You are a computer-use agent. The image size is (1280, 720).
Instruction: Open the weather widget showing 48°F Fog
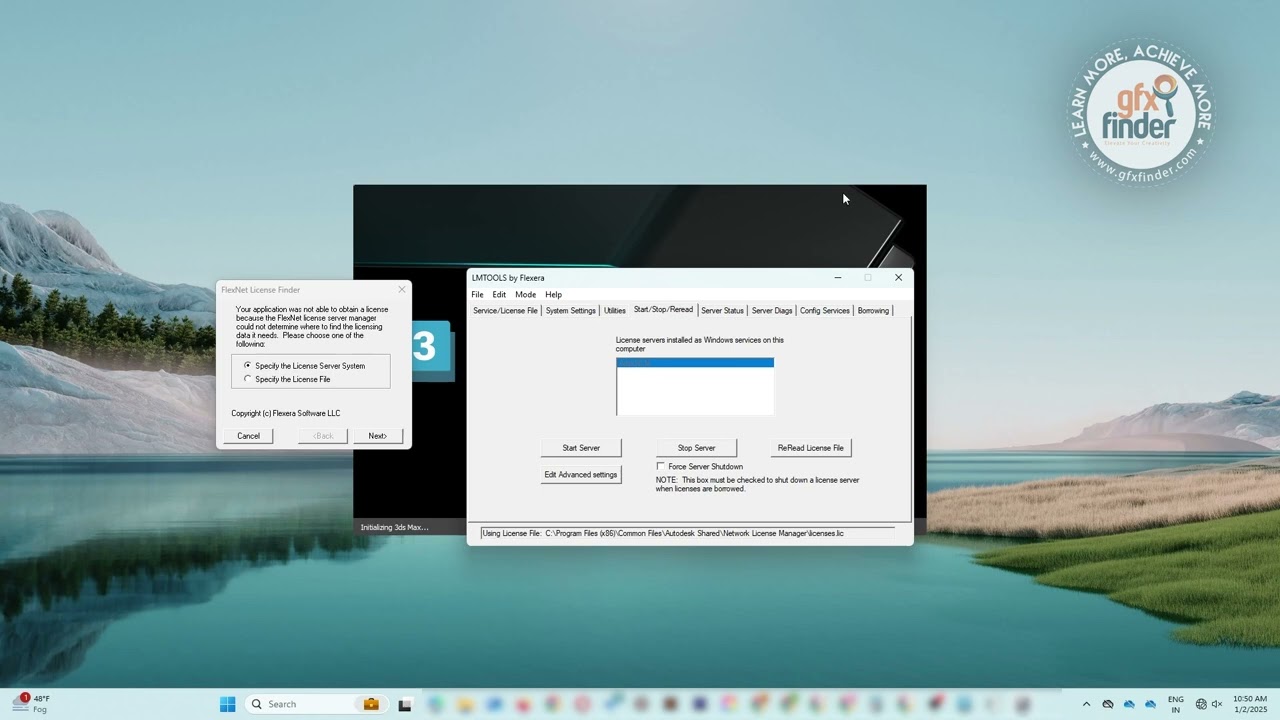pos(31,704)
